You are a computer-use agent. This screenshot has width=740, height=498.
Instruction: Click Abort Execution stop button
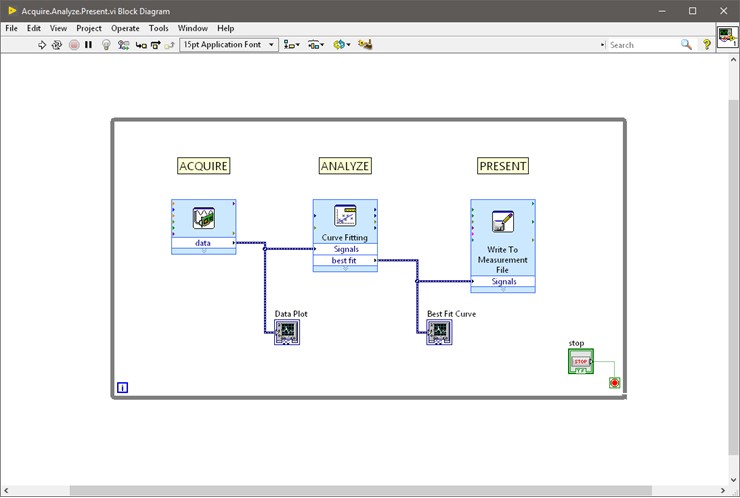pyautogui.click(x=74, y=45)
